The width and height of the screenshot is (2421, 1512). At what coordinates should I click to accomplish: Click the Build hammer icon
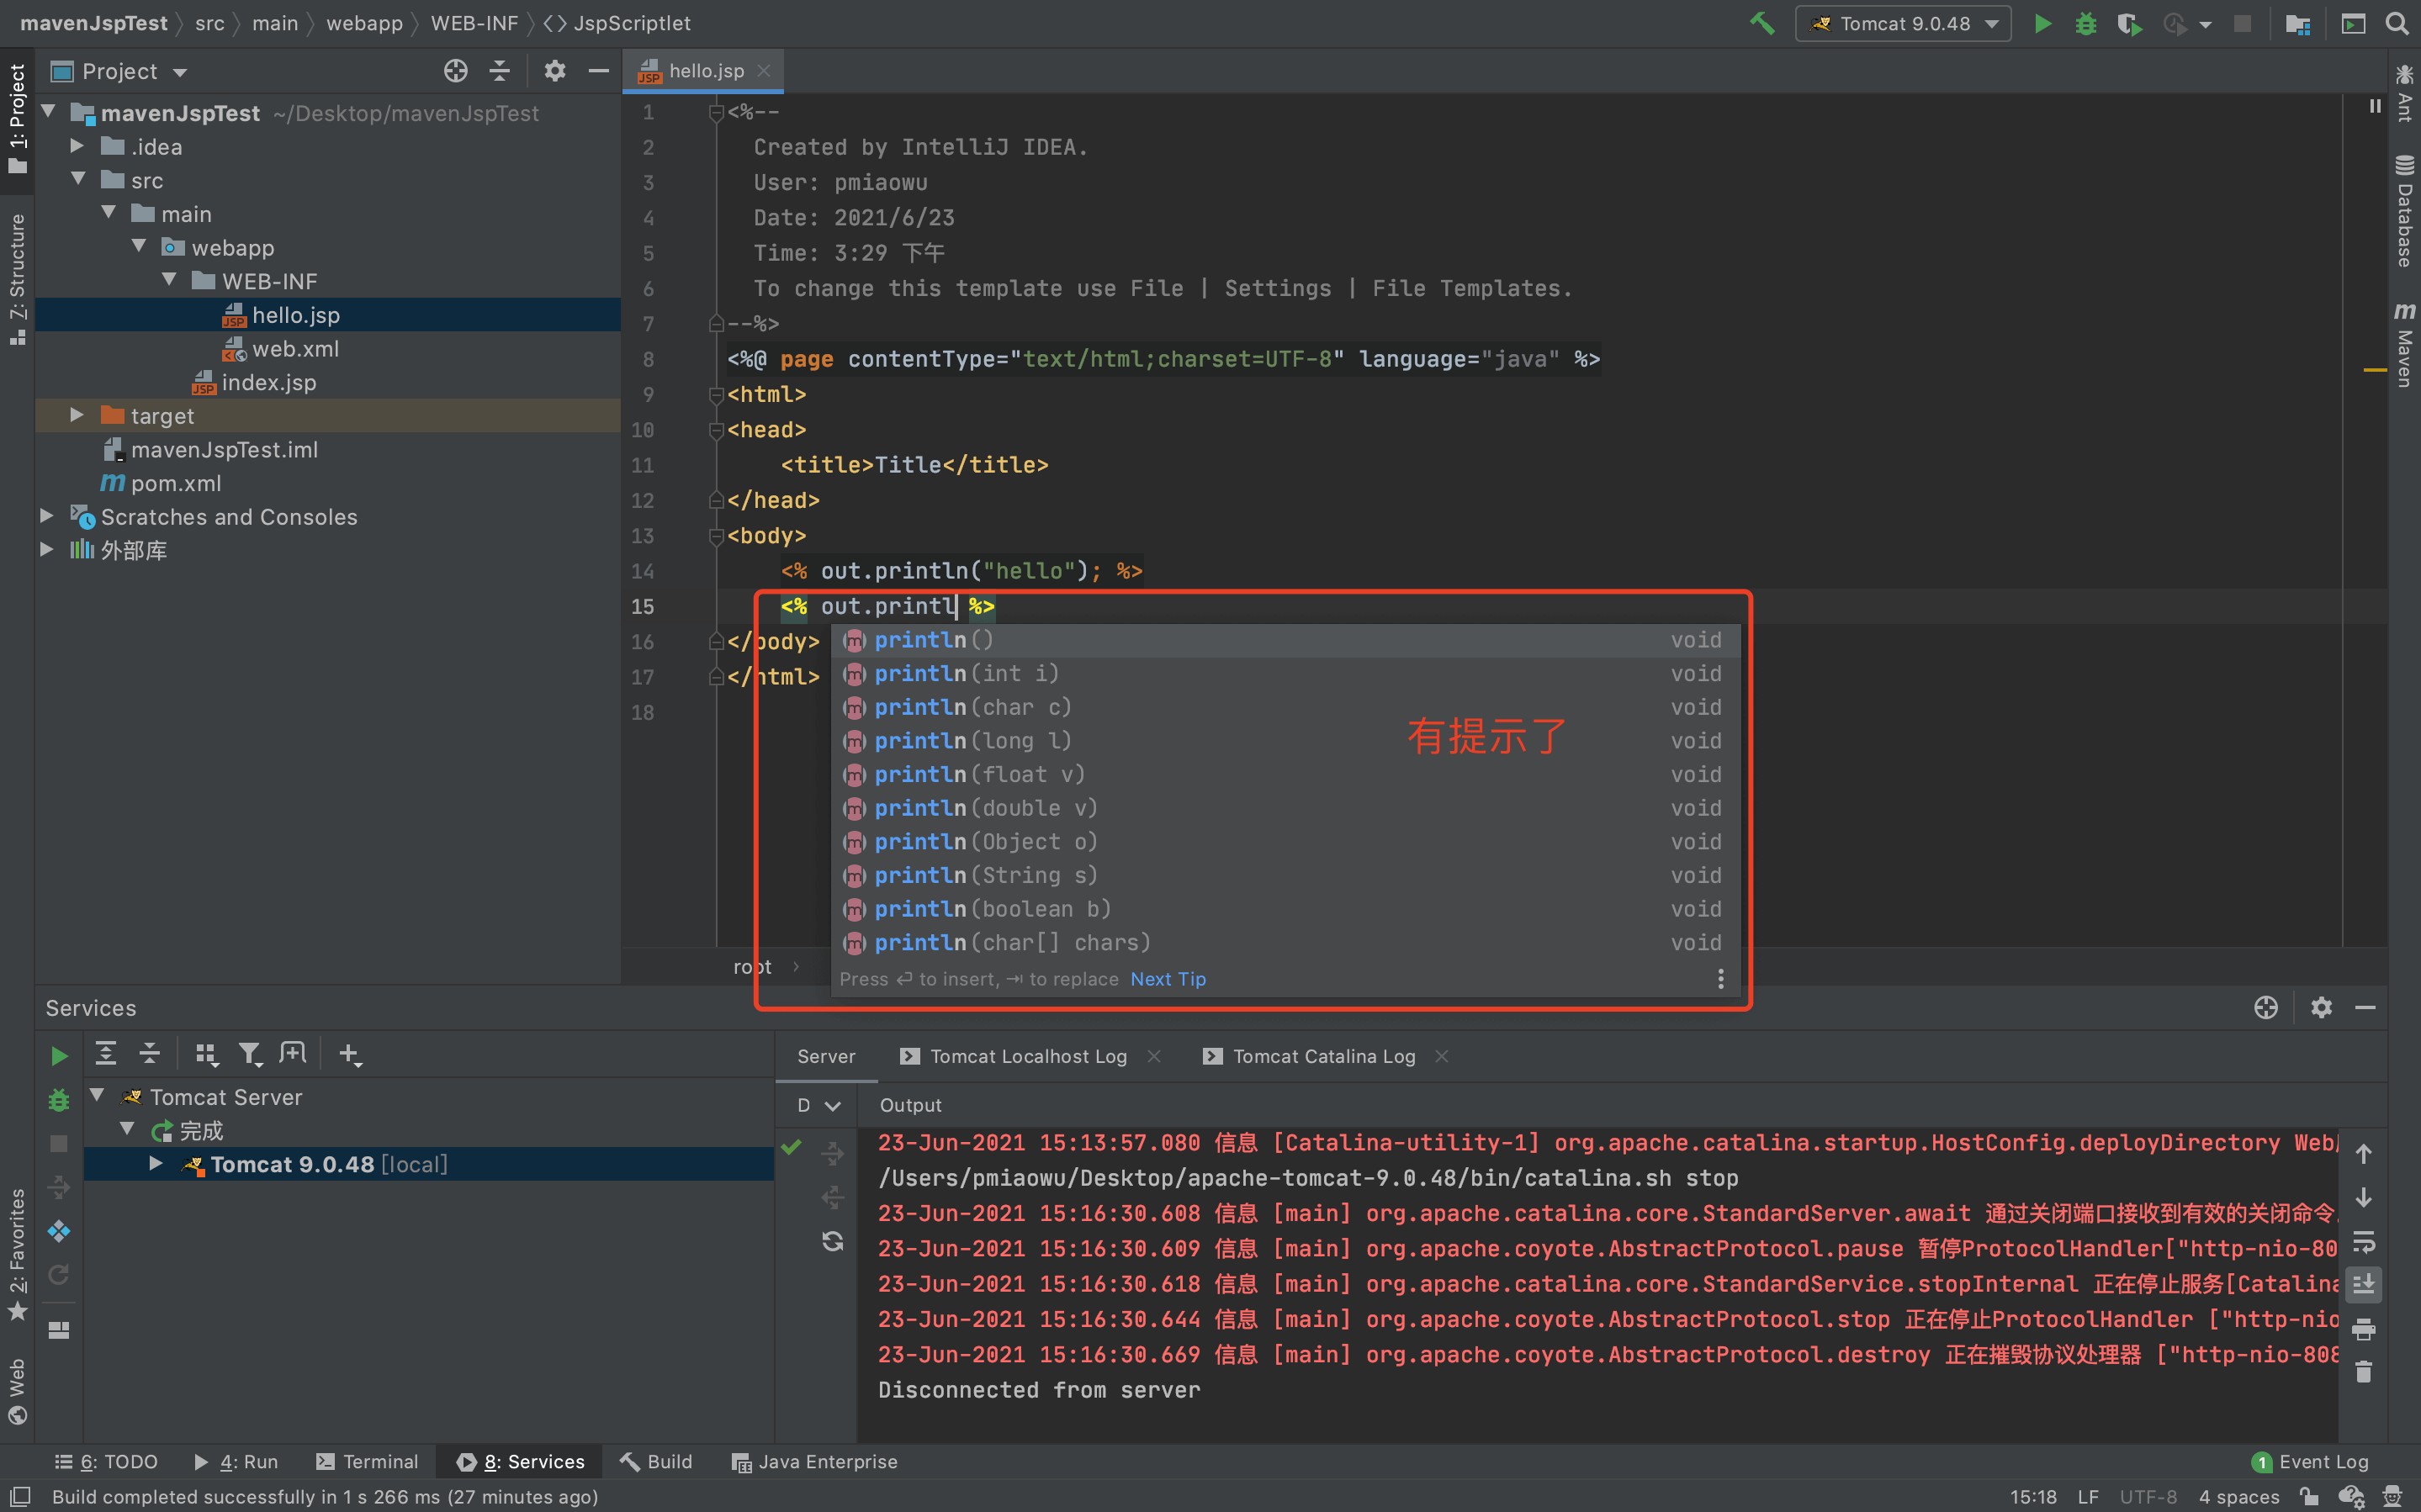point(1762,23)
